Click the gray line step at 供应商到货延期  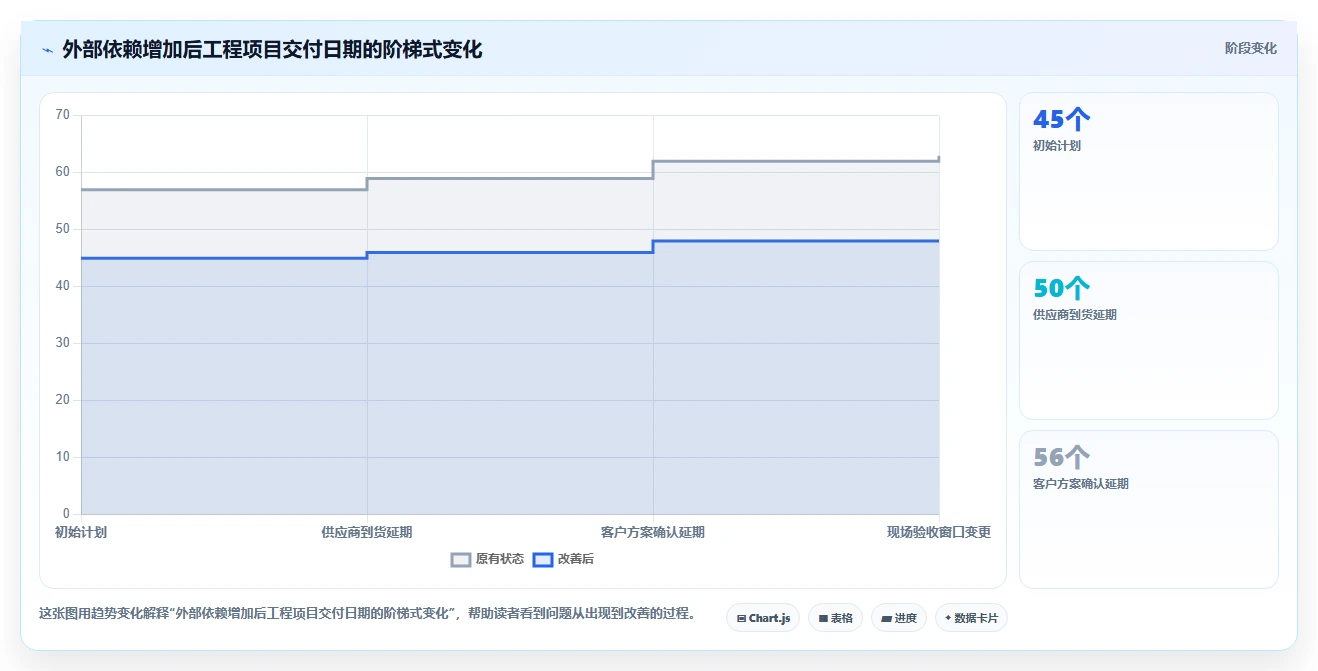pos(367,184)
